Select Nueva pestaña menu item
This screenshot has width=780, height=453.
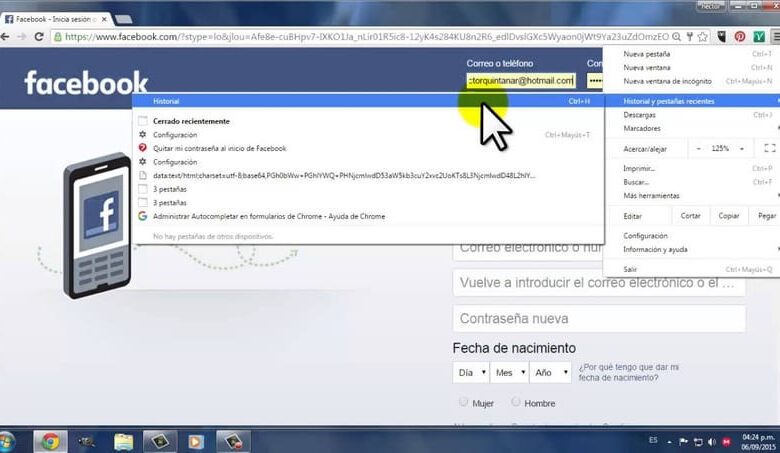[691, 54]
